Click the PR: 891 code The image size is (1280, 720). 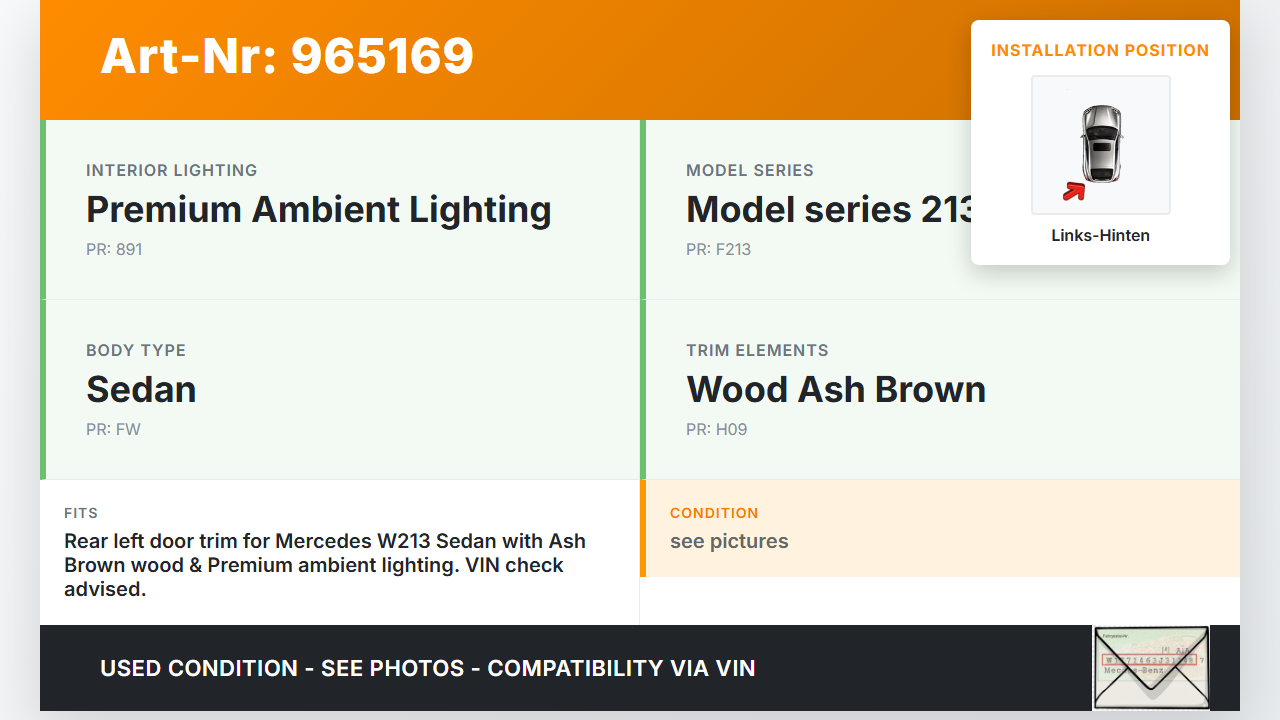(114, 250)
